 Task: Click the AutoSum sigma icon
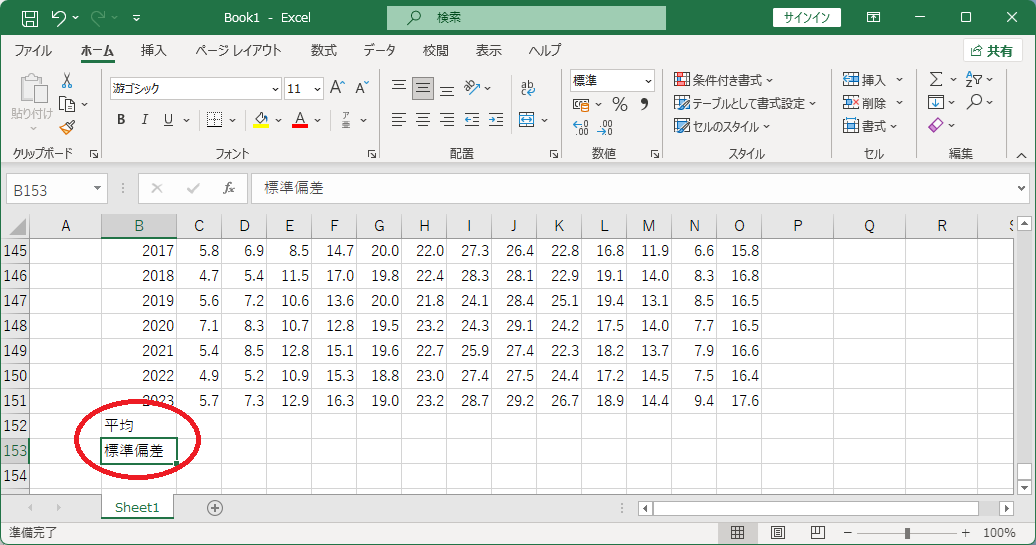(x=936, y=79)
